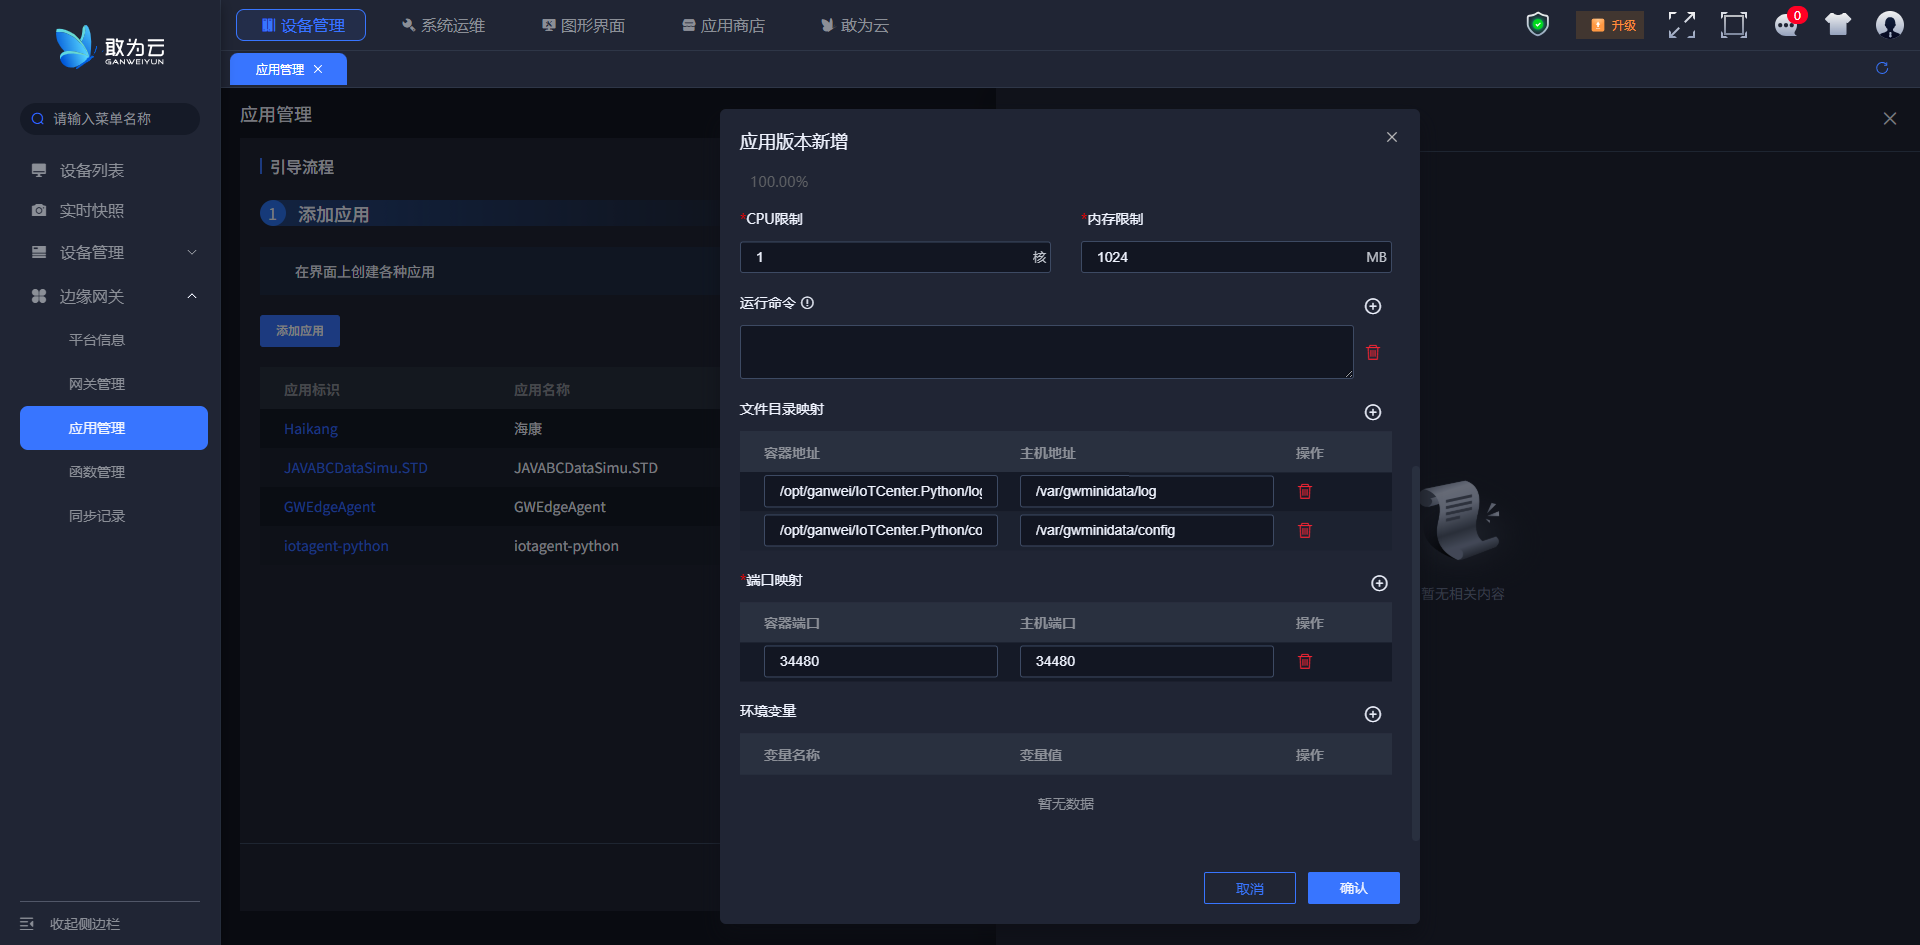Screen dimensions: 1920x945
Task: Add a new port mapping row
Action: click(1378, 583)
